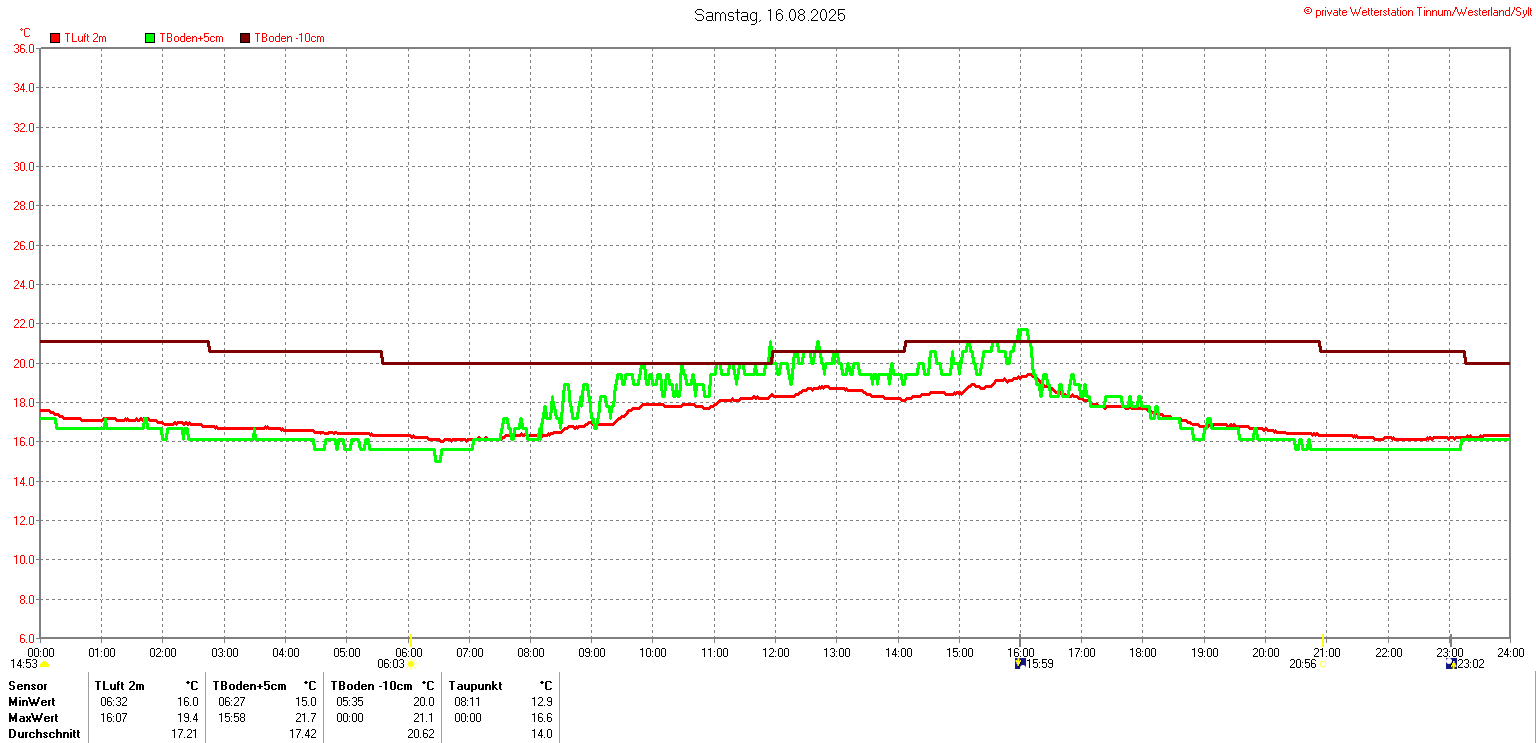Click the green TBoden+5cm legend swatch
1536x743 pixels.
click(151, 38)
